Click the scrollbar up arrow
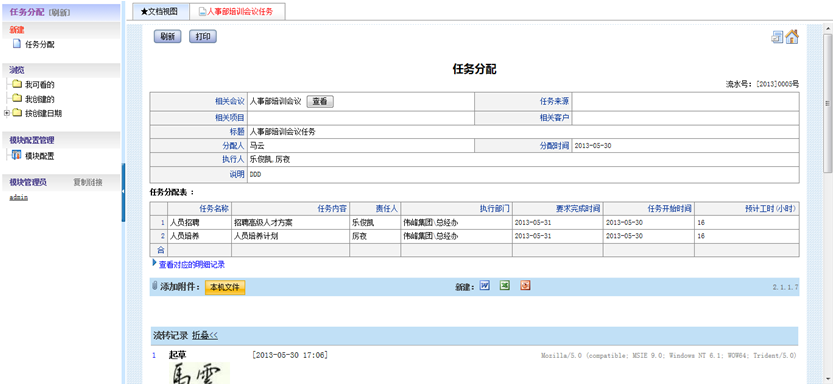The height and width of the screenshot is (385, 834). pyautogui.click(x=828, y=28)
